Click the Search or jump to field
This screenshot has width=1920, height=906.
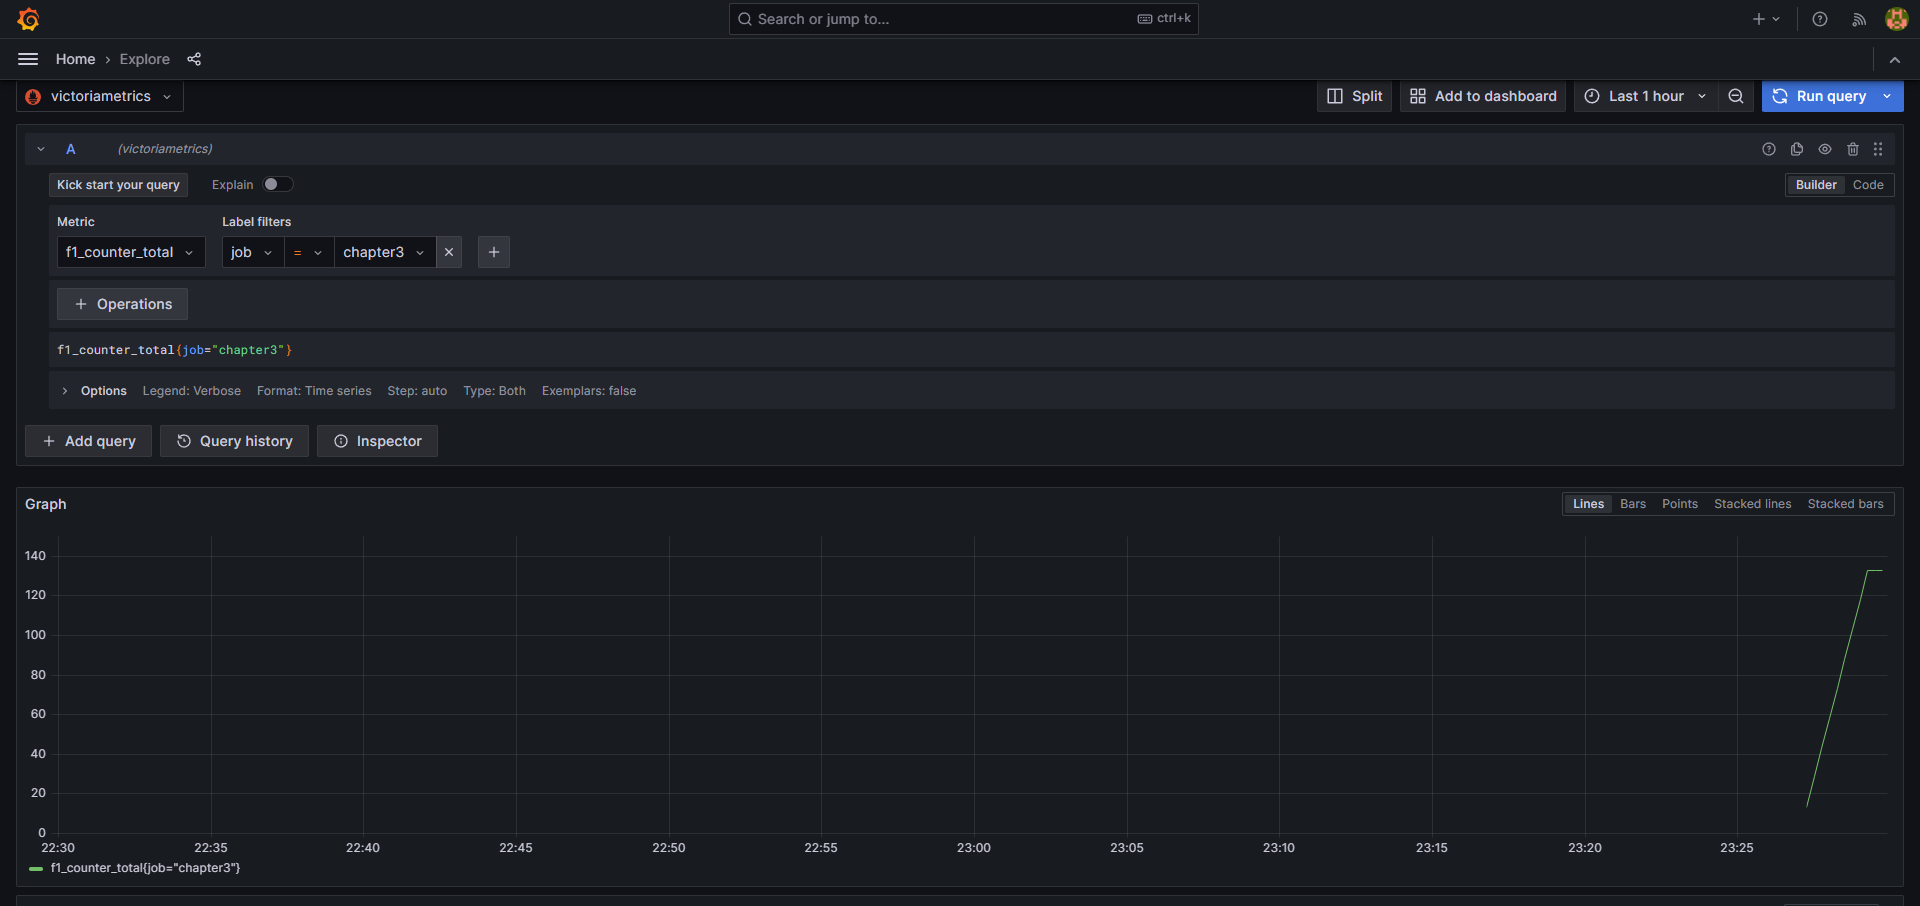coord(964,19)
